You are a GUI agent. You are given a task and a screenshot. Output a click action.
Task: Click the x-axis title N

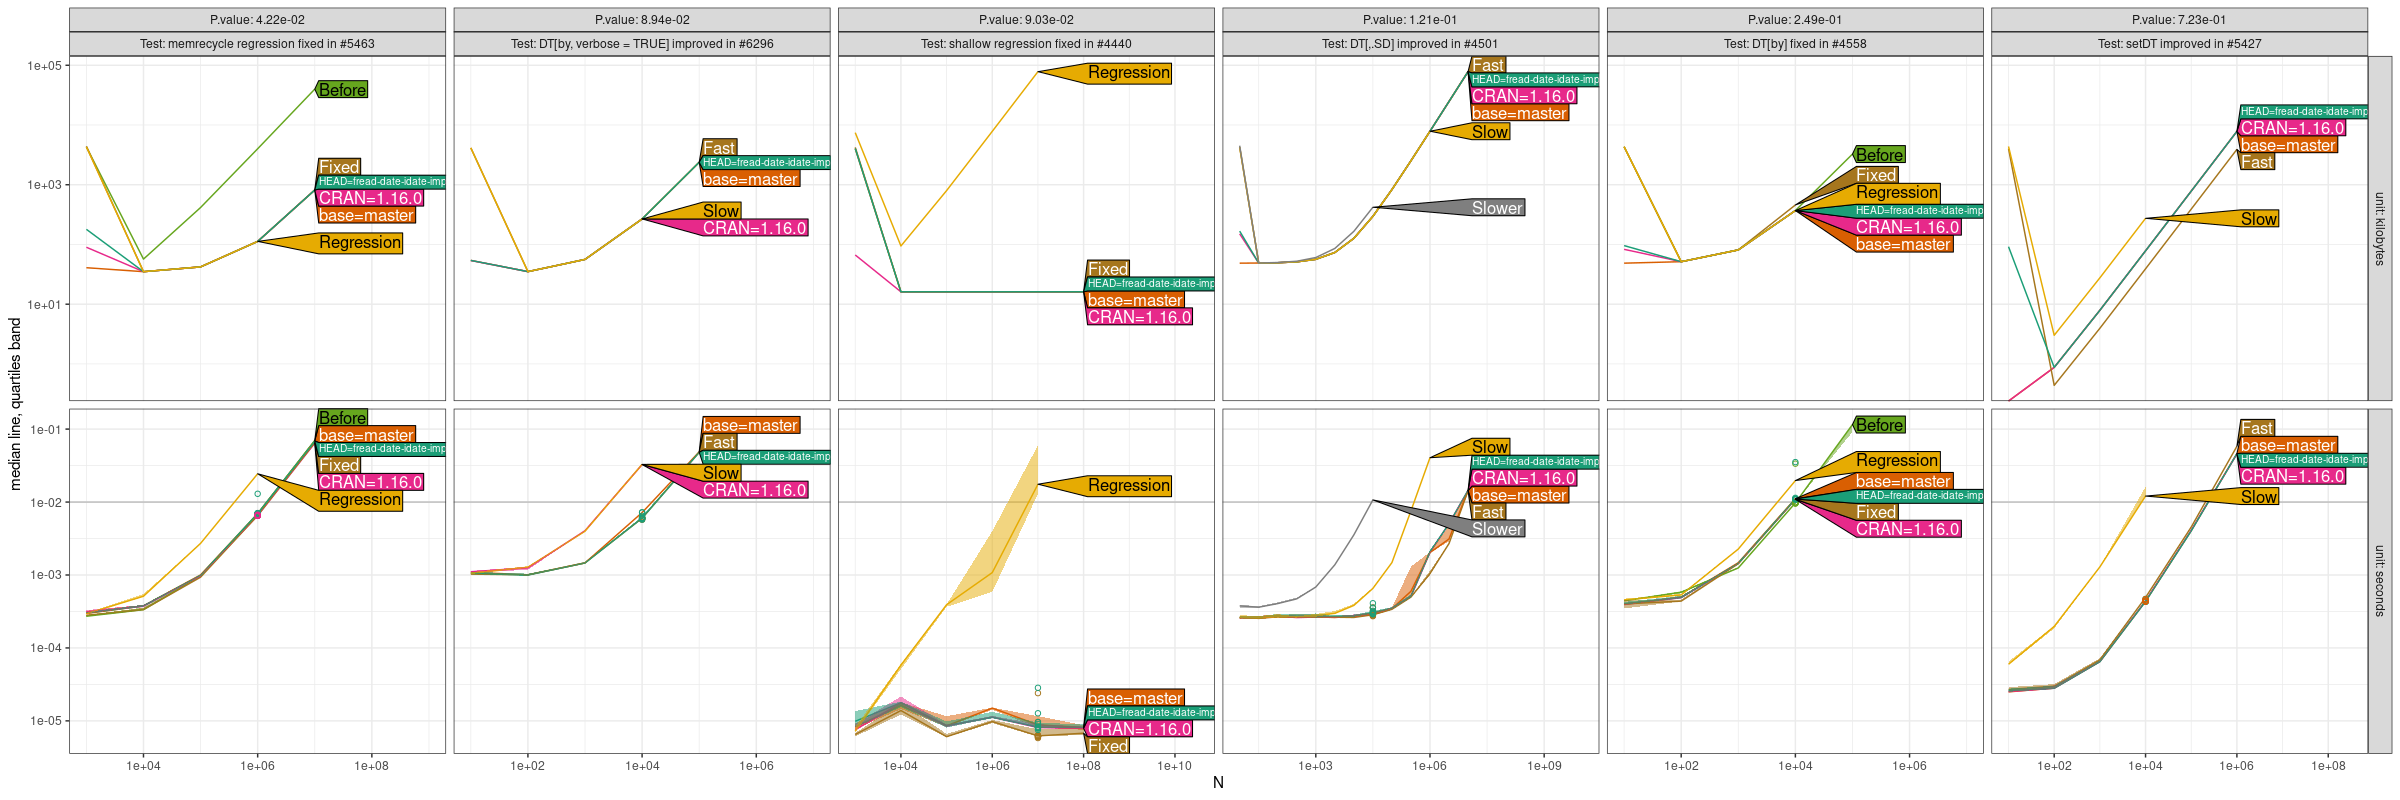(1218, 783)
